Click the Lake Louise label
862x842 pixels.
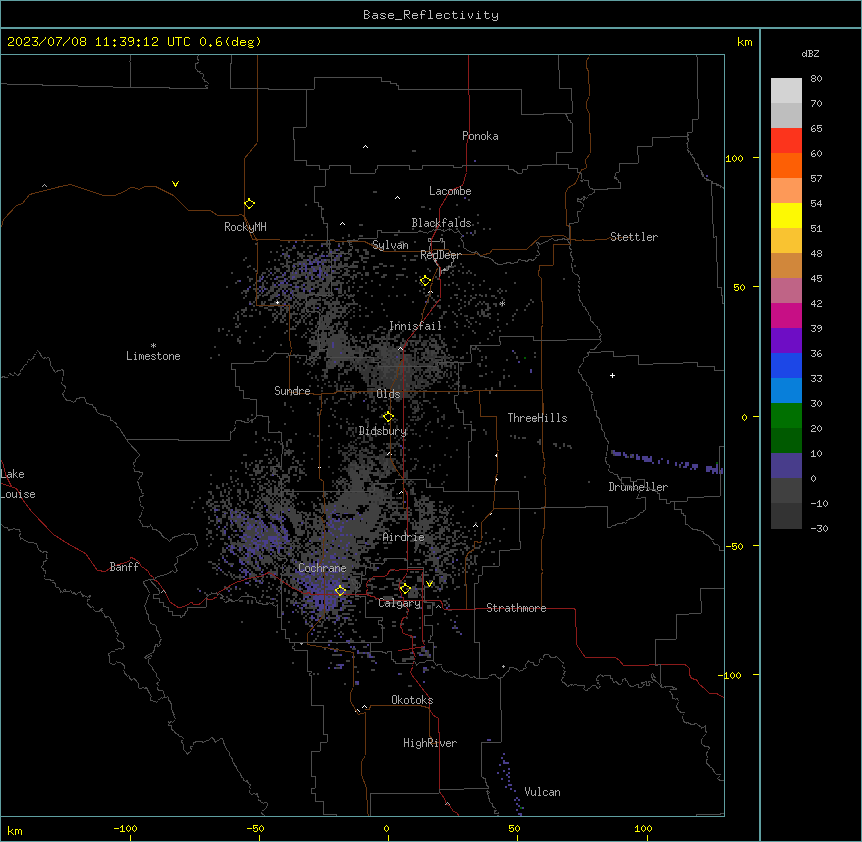tap(18, 484)
